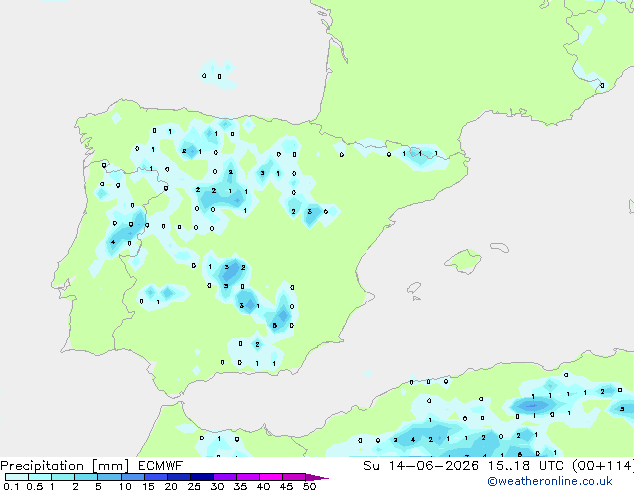Click the '10' legend label

(x=125, y=486)
